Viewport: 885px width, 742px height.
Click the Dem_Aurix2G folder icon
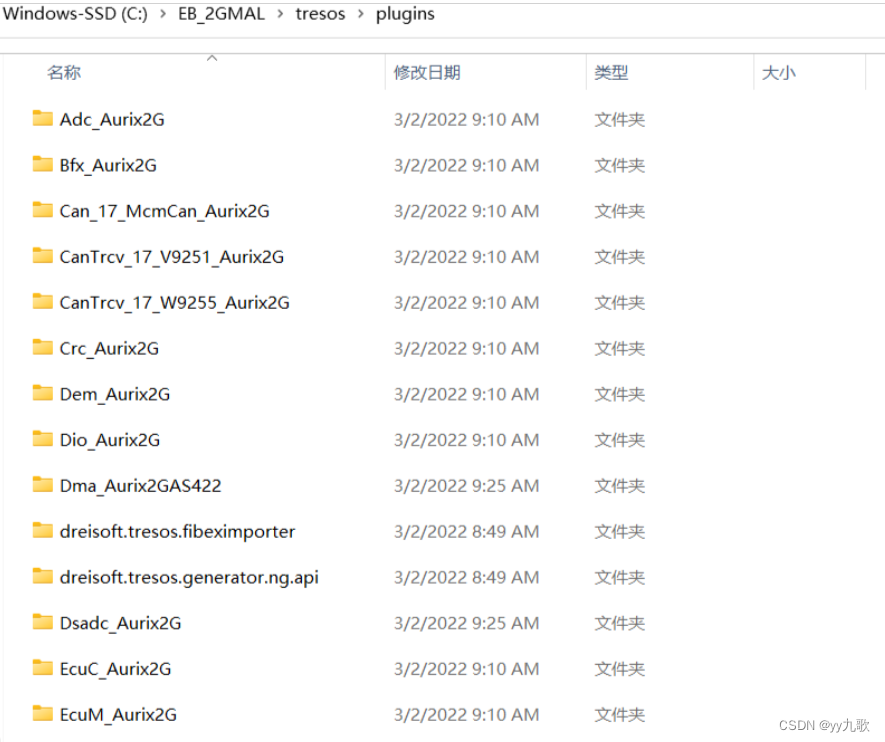[x=42, y=393]
